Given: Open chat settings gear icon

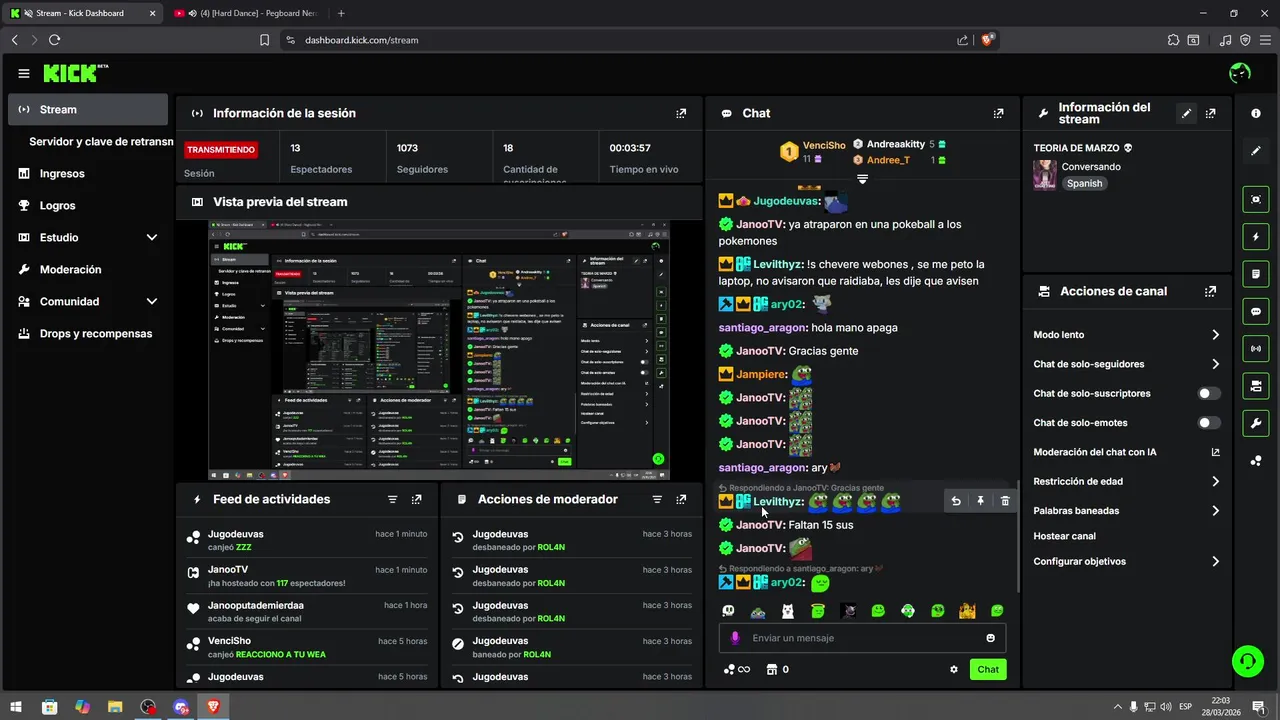Looking at the screenshot, I should 954,670.
